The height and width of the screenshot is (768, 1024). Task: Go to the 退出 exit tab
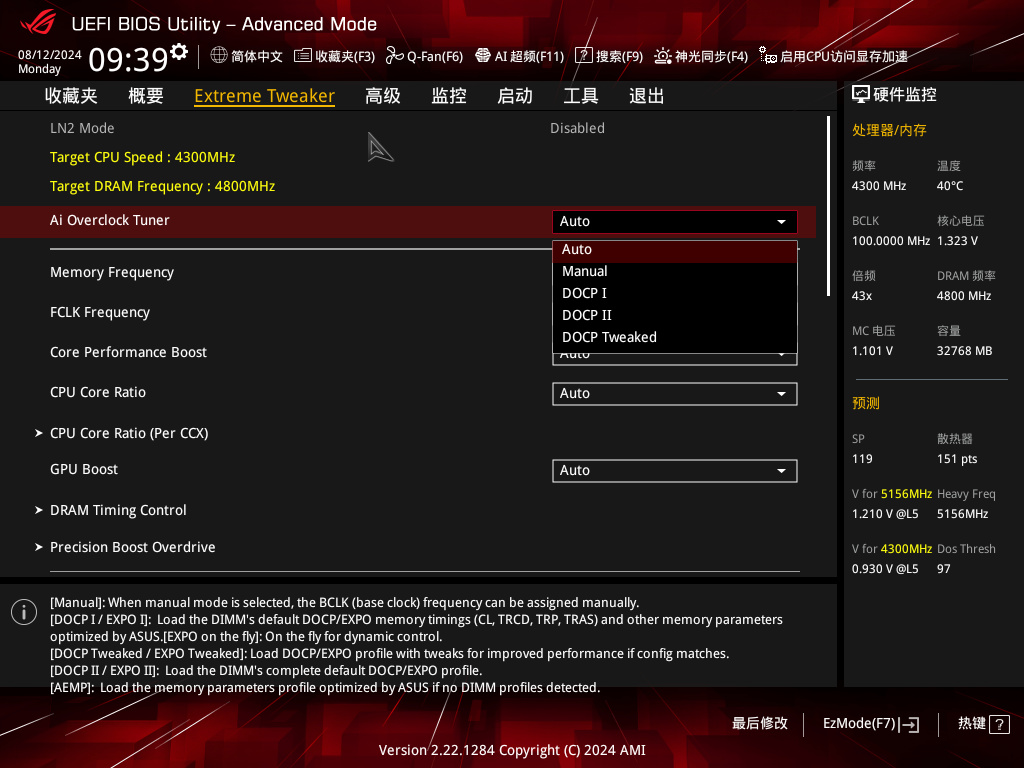tap(647, 96)
